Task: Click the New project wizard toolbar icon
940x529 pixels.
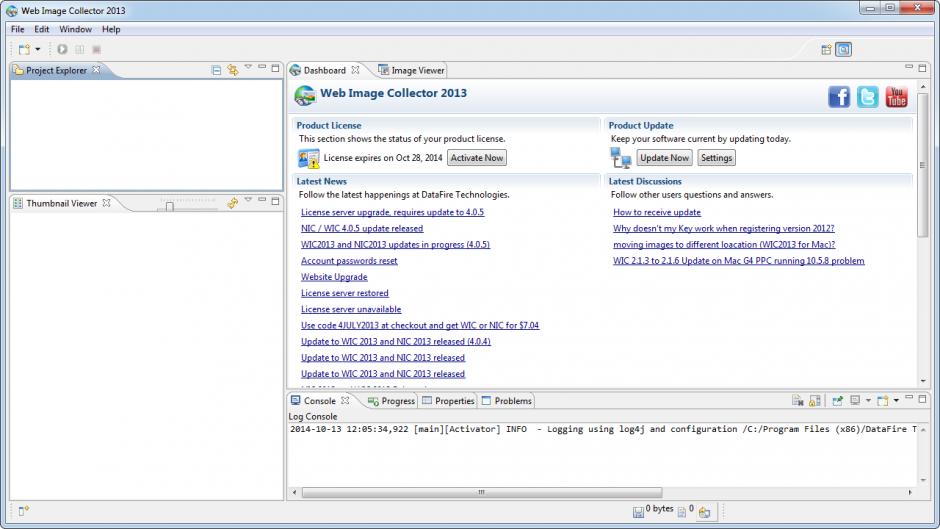Action: tap(24, 49)
